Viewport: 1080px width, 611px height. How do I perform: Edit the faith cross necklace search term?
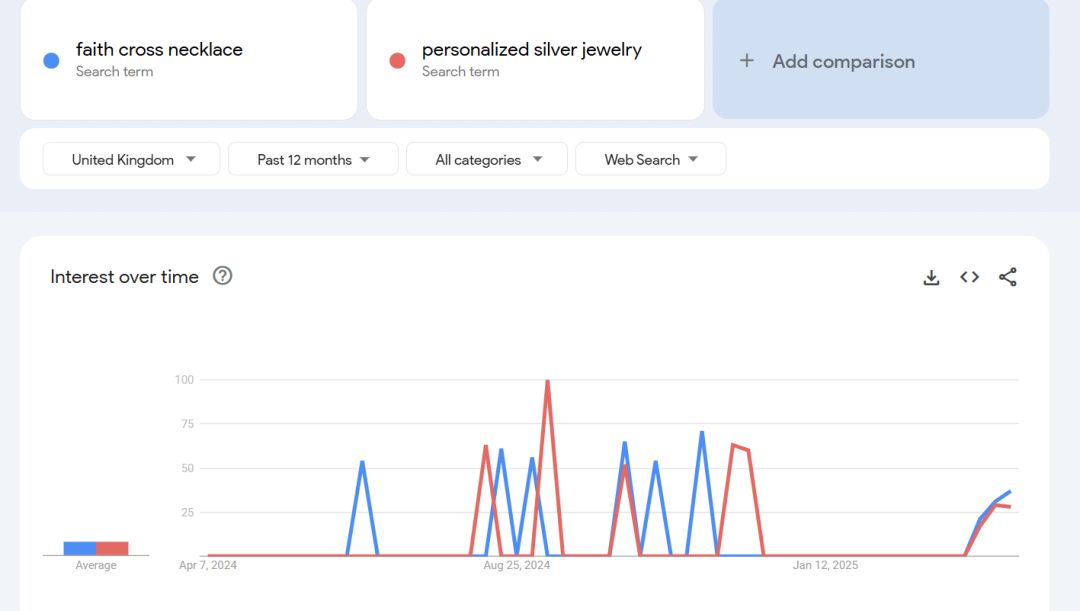click(x=159, y=50)
